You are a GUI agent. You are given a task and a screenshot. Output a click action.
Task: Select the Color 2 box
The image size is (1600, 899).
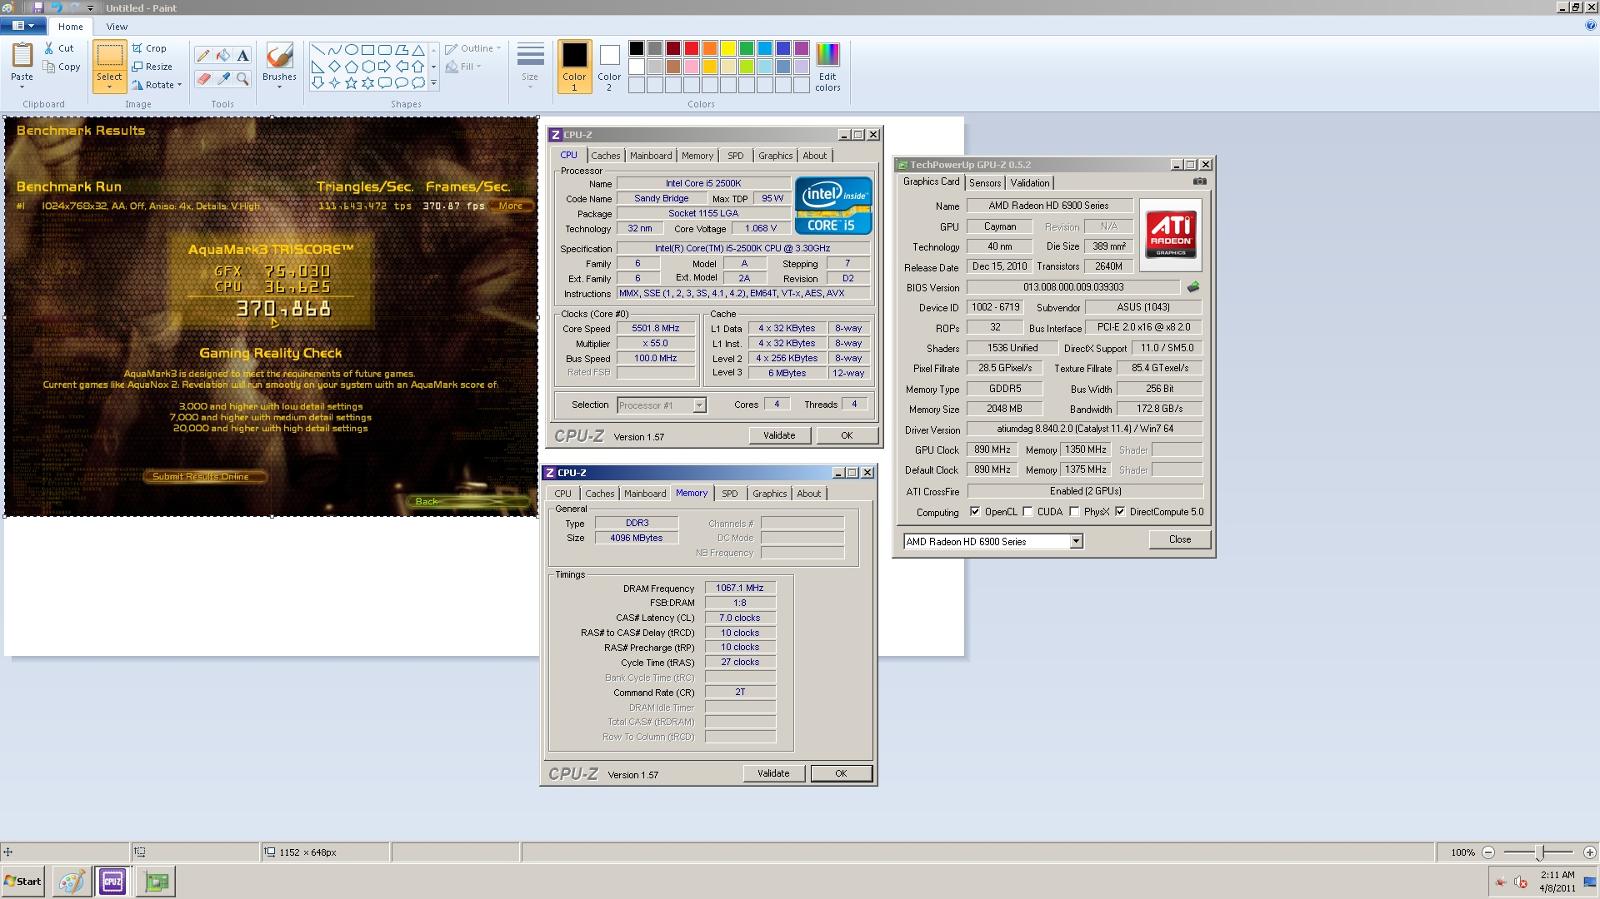[x=609, y=67]
